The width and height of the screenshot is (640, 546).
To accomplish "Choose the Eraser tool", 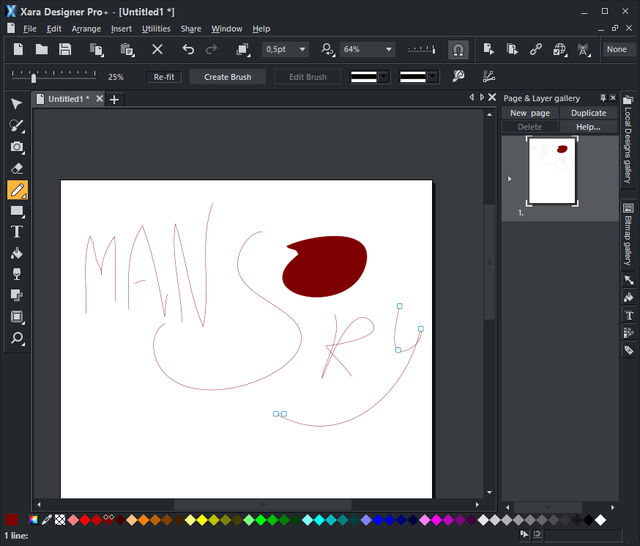I will click(x=16, y=168).
